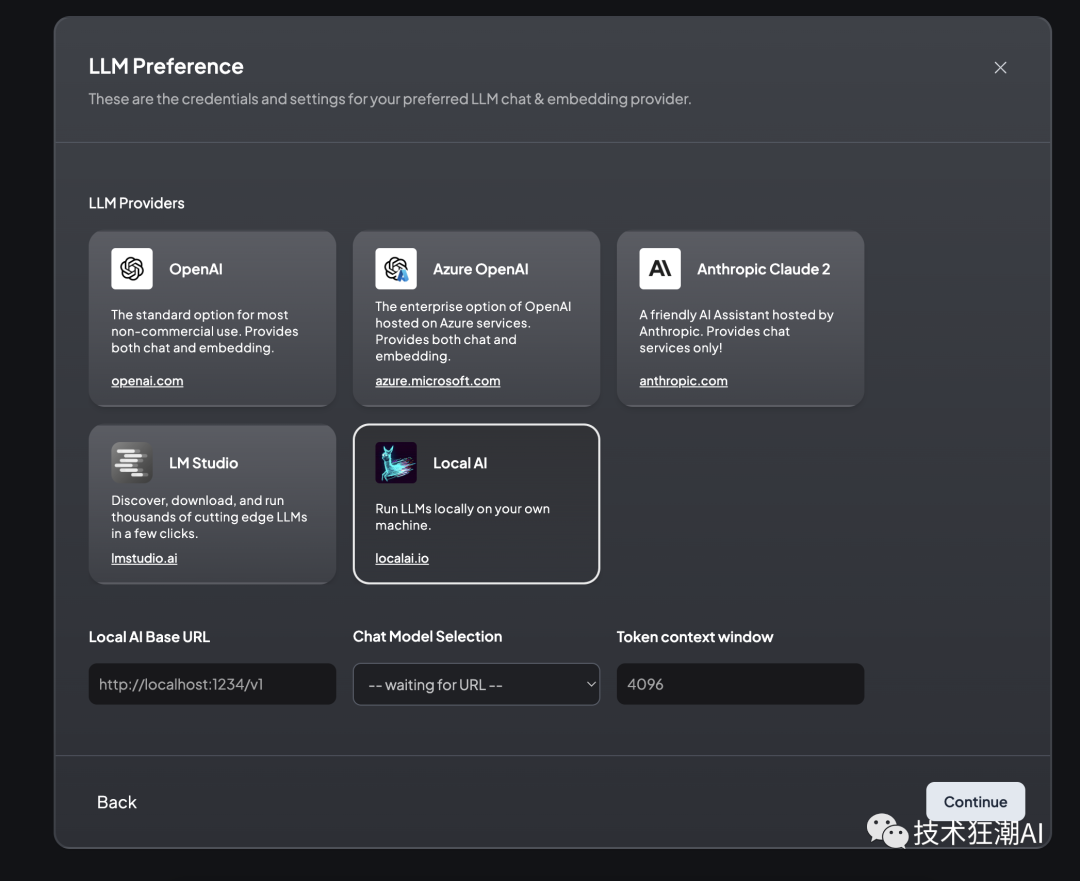Click the Local AI llama icon
Image resolution: width=1080 pixels, height=881 pixels.
(x=396, y=463)
